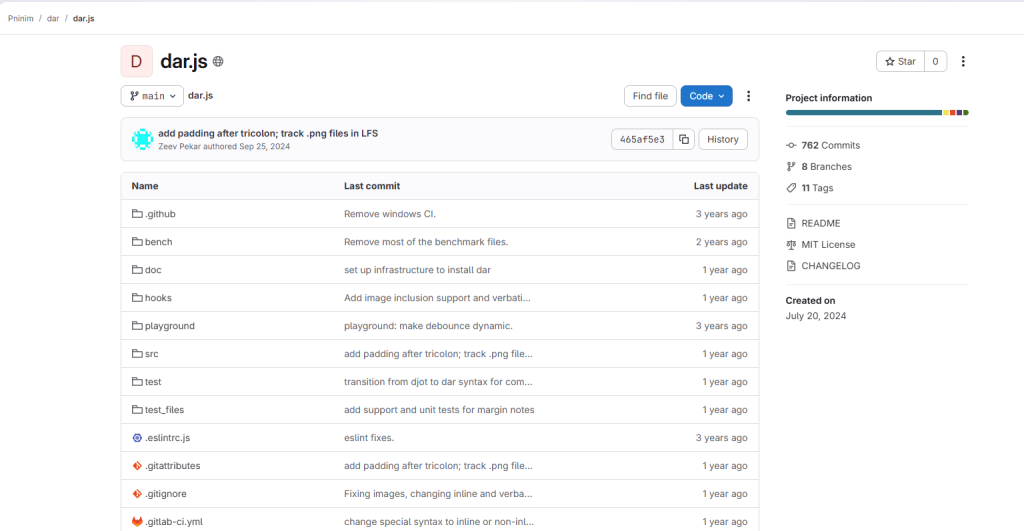Go to Pninim in breadcrumb
1024x531 pixels.
21,19
